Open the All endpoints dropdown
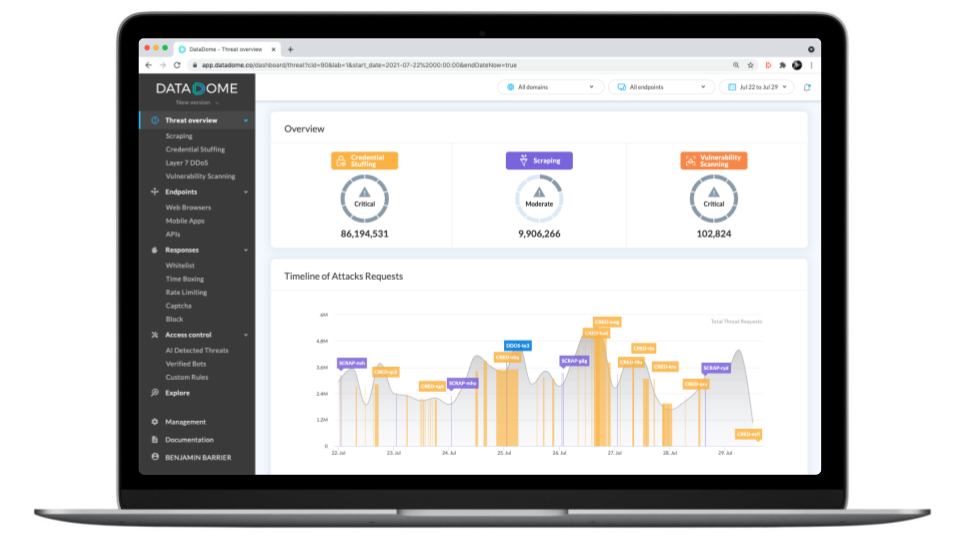This screenshot has height=540, width=960. pos(661,87)
